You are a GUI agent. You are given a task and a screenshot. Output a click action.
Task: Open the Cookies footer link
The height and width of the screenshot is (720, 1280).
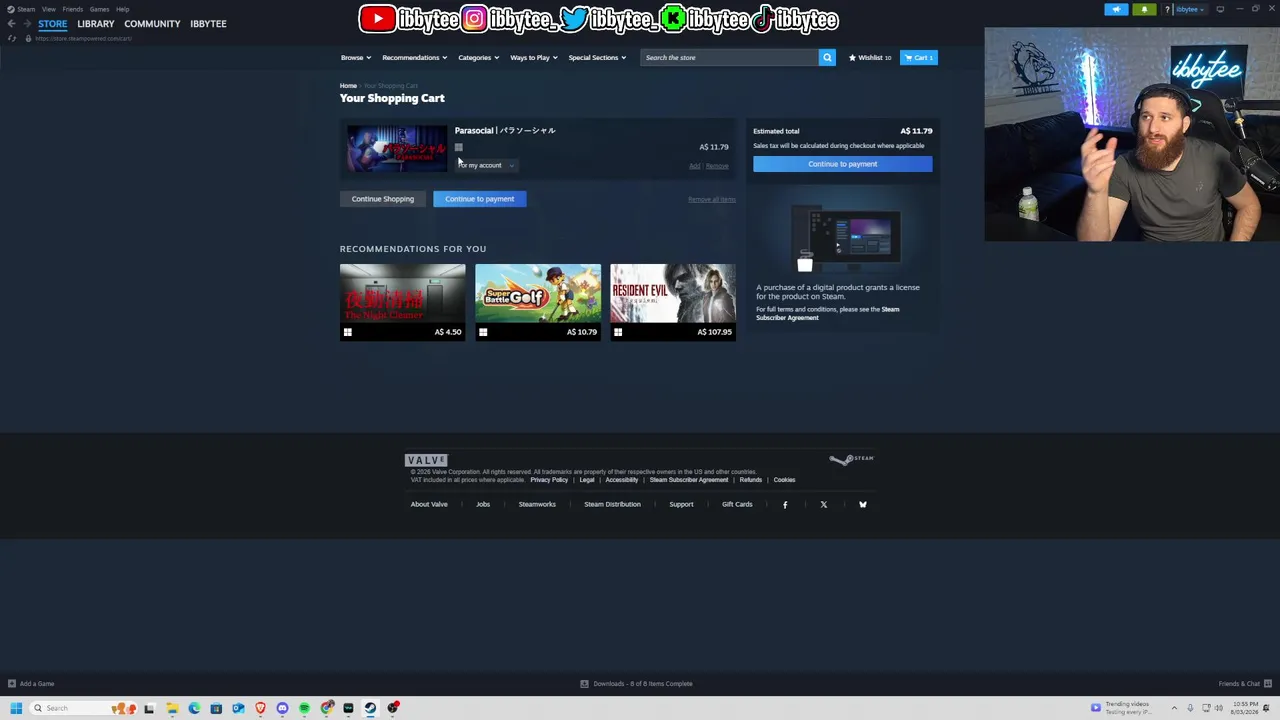tap(784, 480)
